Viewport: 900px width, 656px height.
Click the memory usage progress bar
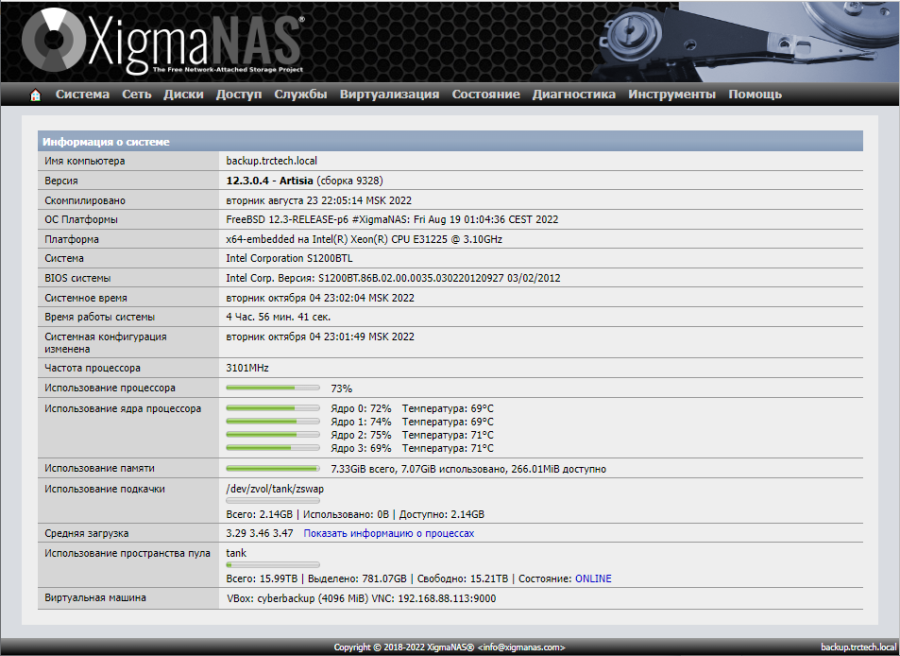click(x=273, y=468)
